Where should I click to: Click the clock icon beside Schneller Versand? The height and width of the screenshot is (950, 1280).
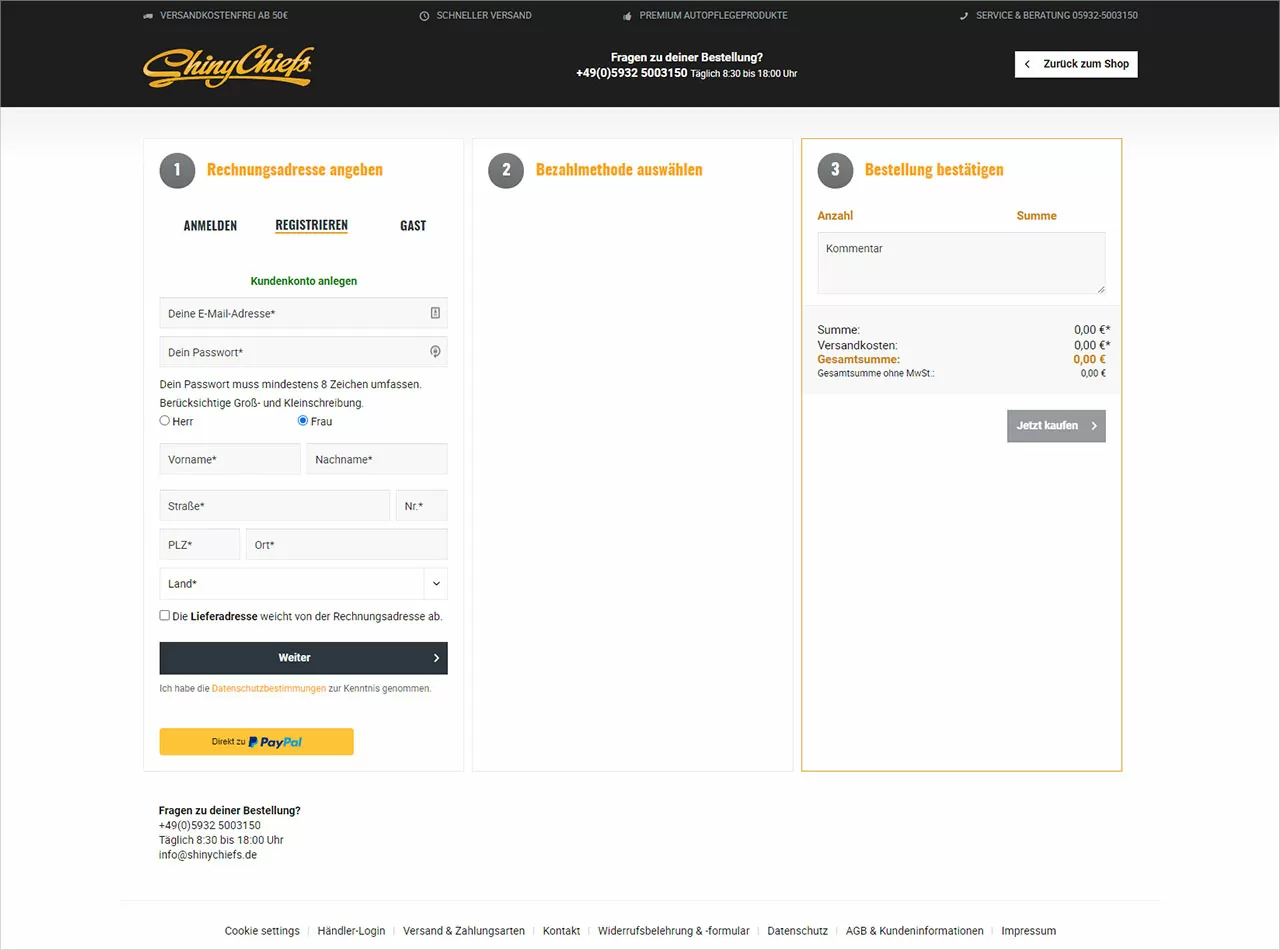click(424, 15)
